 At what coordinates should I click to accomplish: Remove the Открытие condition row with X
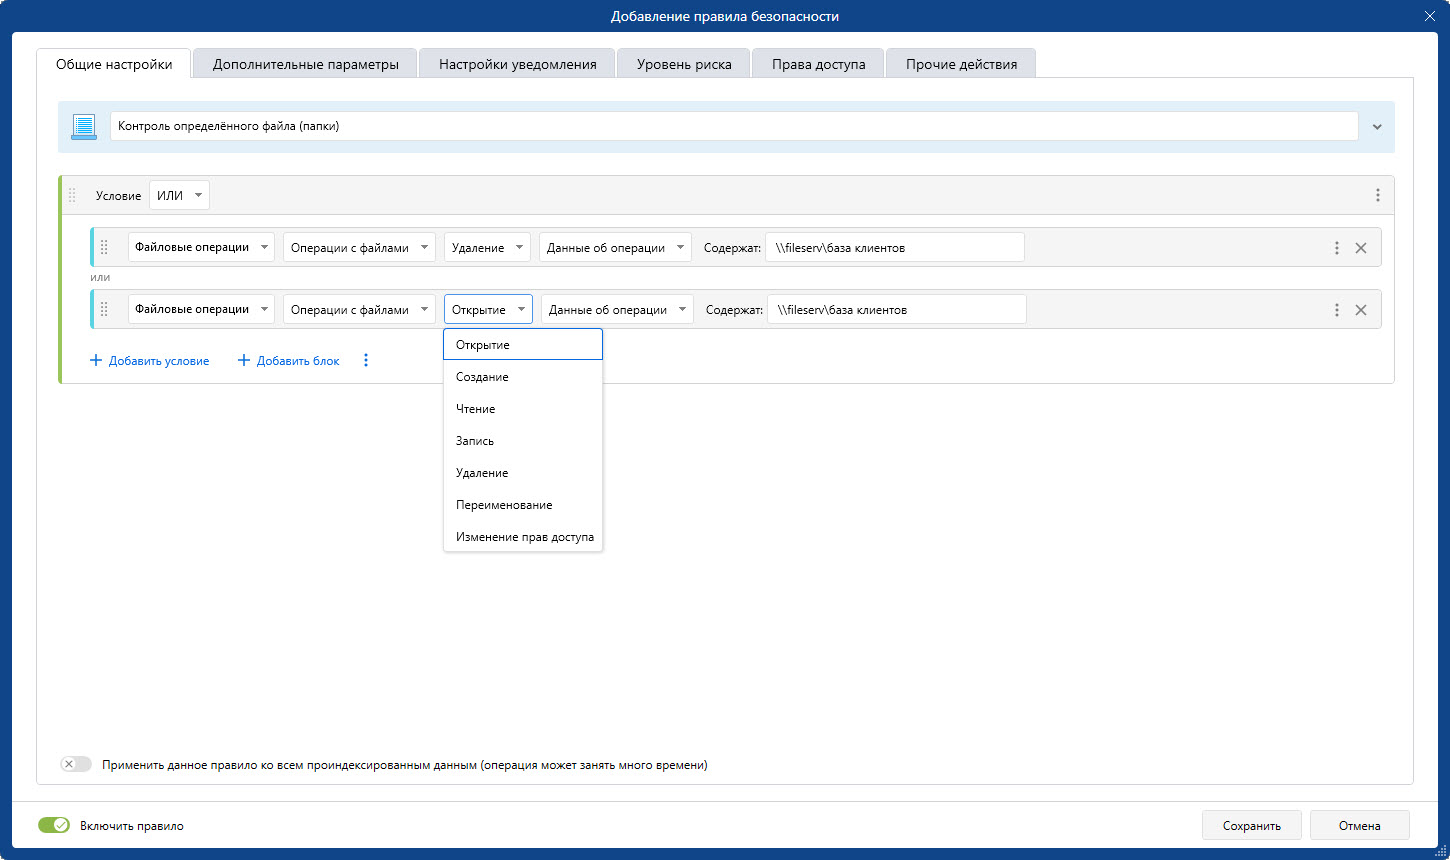click(x=1360, y=310)
